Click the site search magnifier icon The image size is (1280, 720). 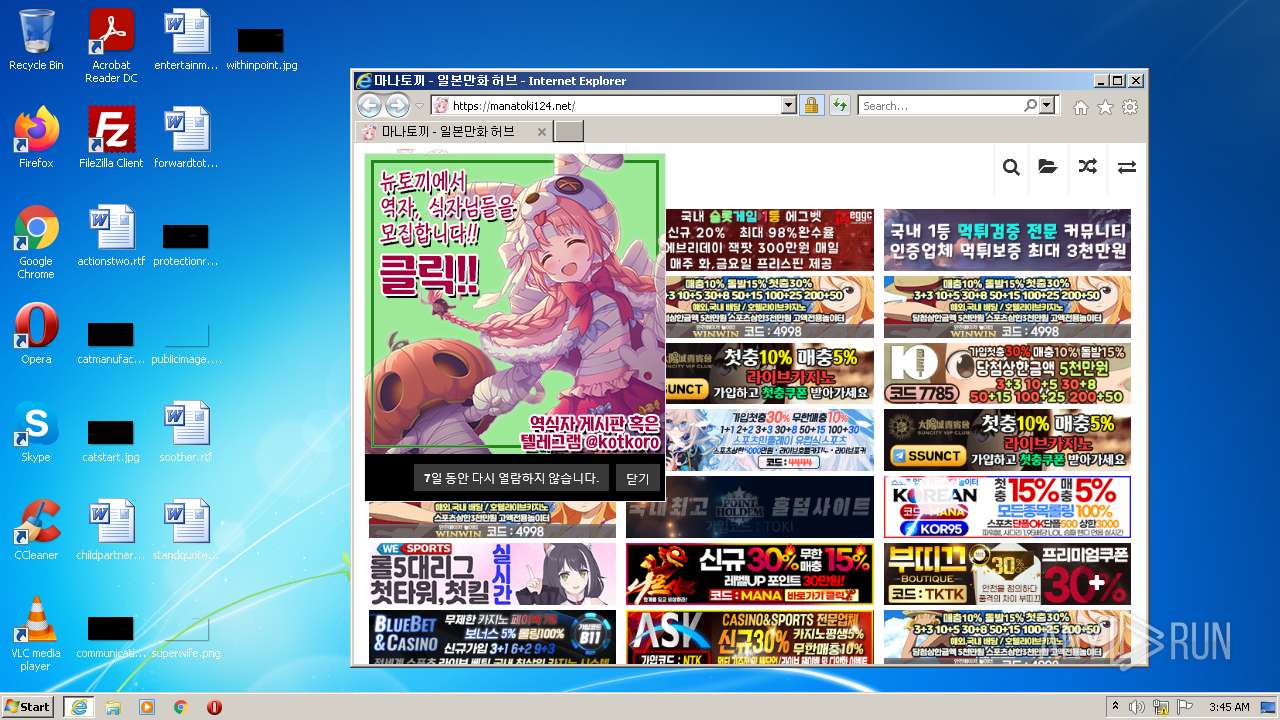1011,167
